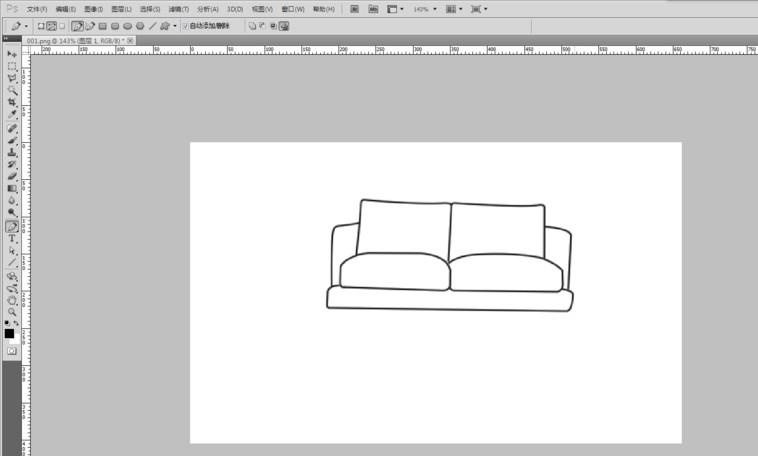Swap foreground and background colors
The image size is (758, 456).
(16, 323)
